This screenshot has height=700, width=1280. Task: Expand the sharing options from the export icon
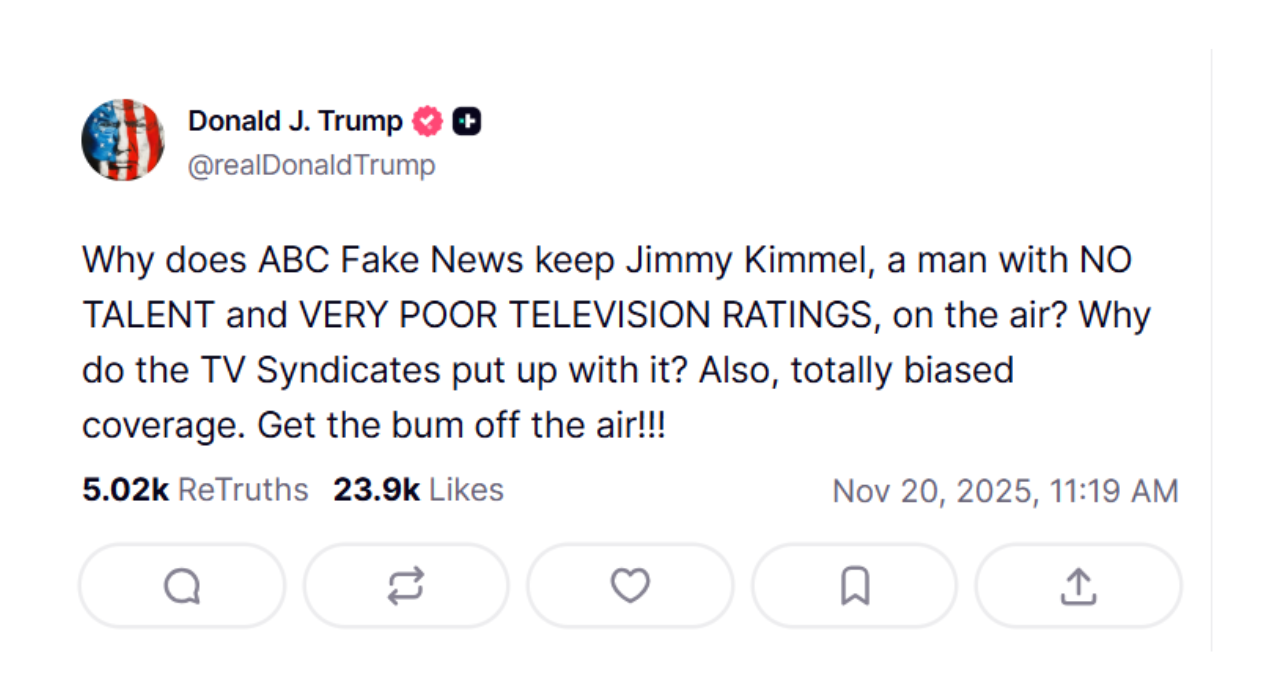1077,586
